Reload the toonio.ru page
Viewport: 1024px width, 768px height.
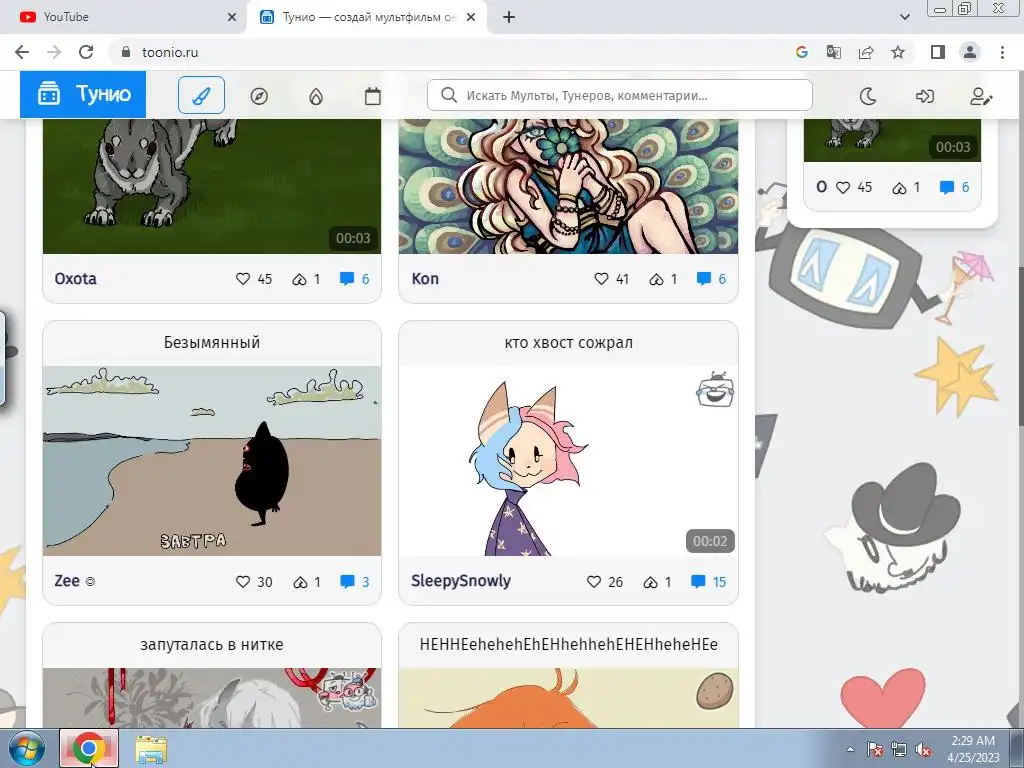coord(86,52)
